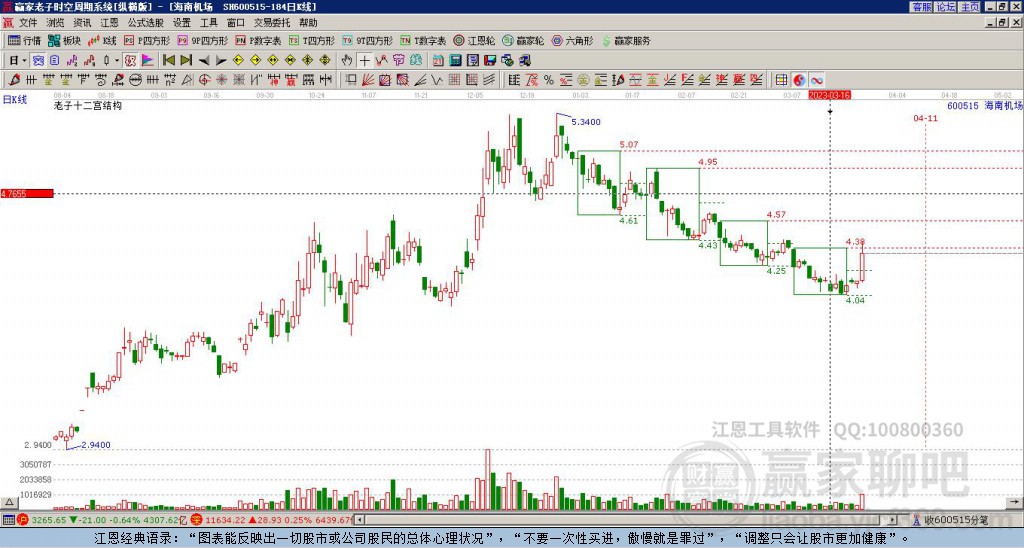Open the 帮助 menu
This screenshot has width=1024, height=548.
(x=308, y=23)
